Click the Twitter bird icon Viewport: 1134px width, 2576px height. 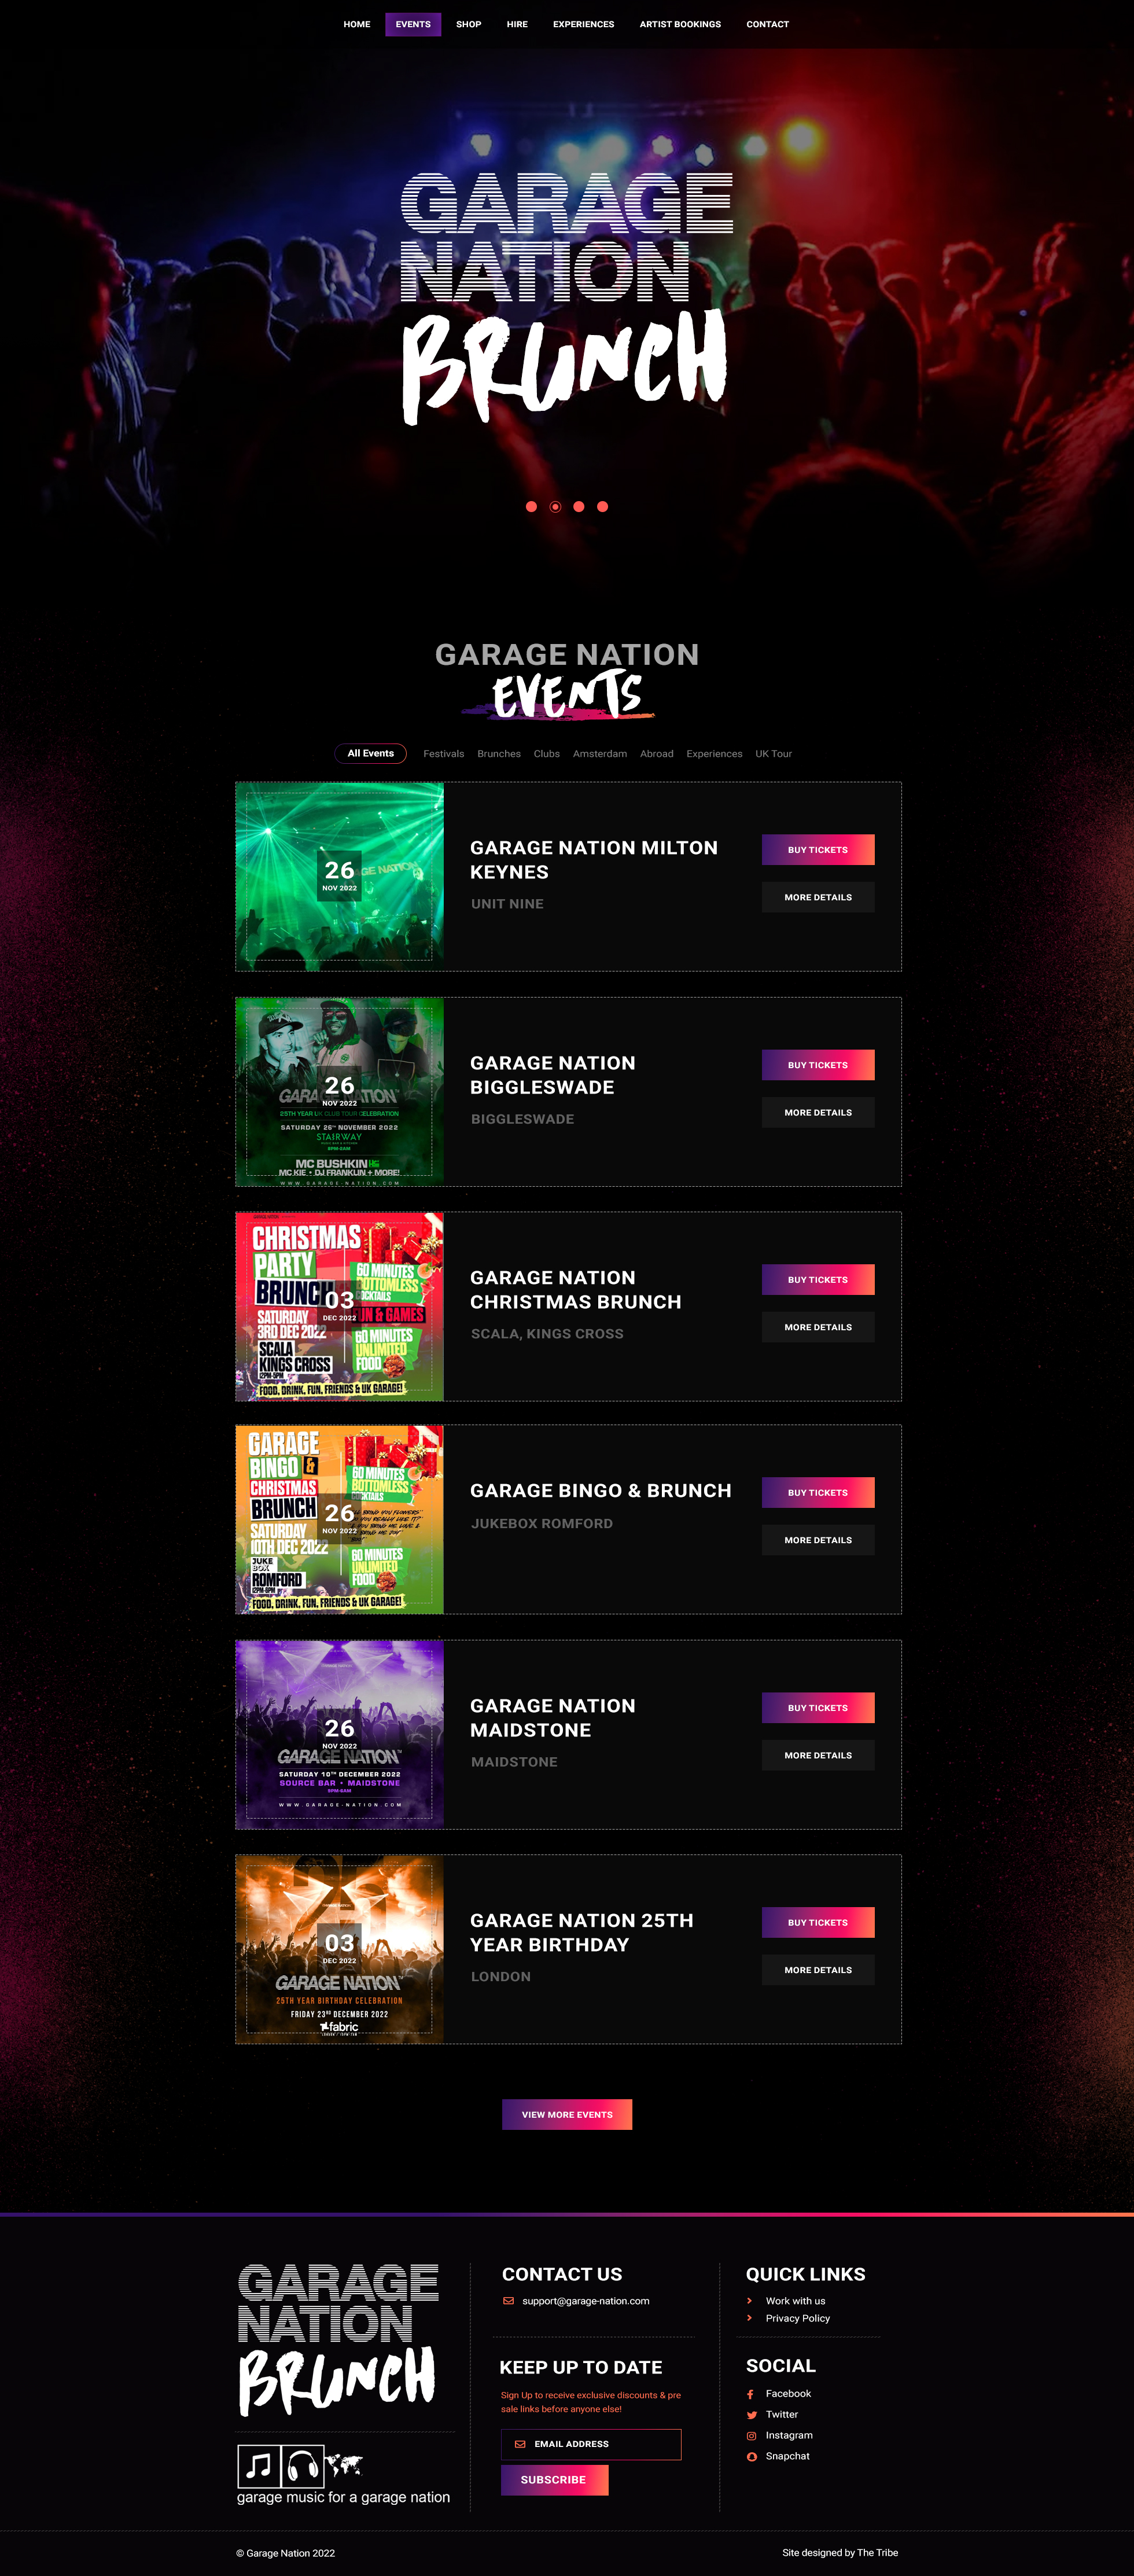click(751, 2415)
